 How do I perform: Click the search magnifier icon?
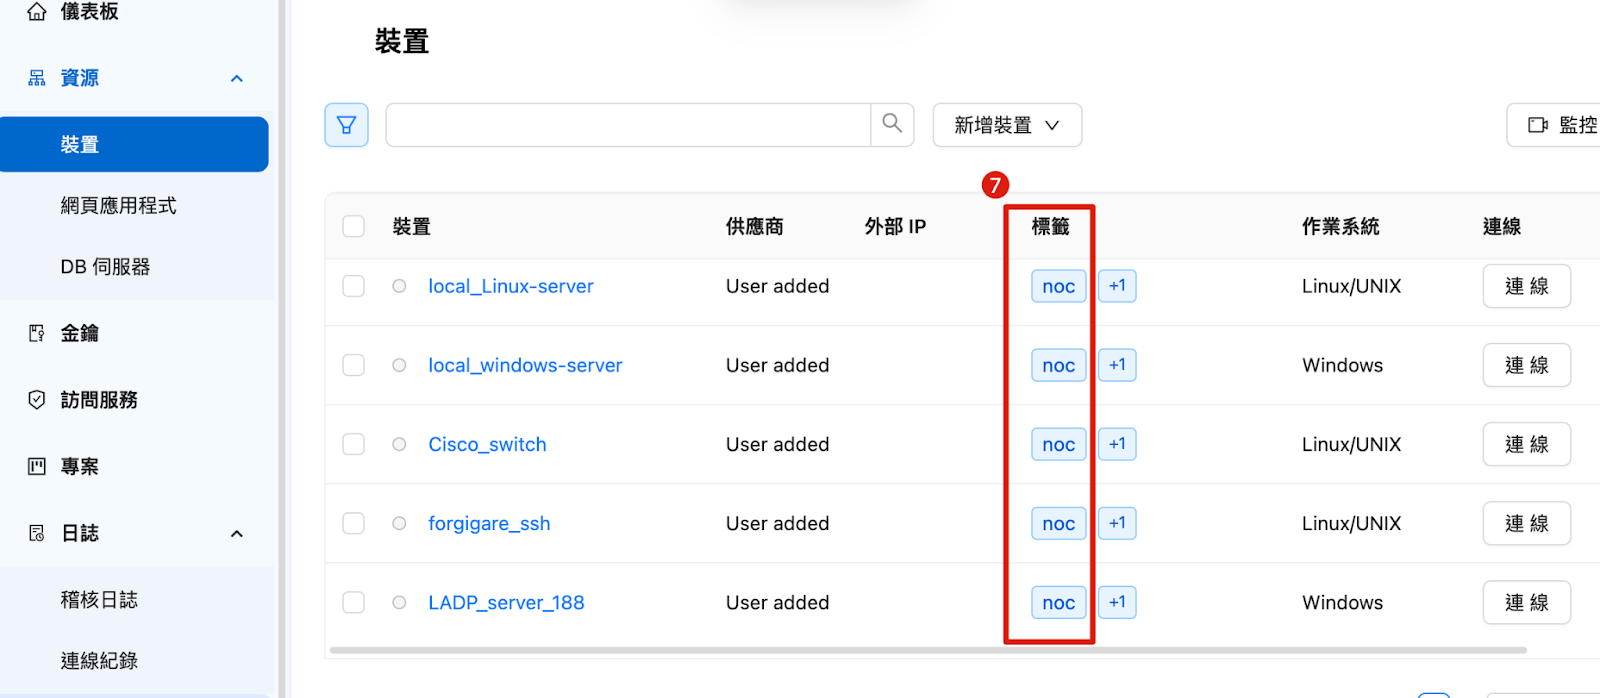pyautogui.click(x=892, y=124)
